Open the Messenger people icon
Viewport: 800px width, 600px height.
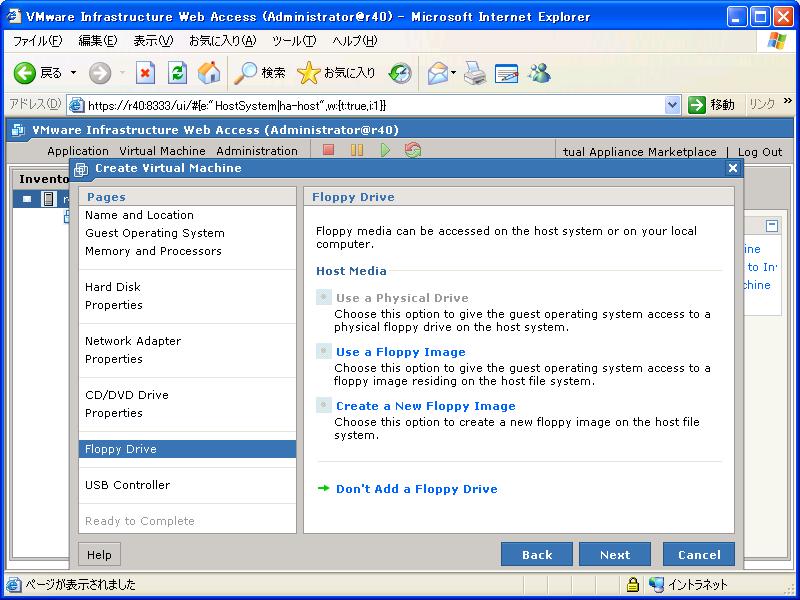click(x=540, y=73)
